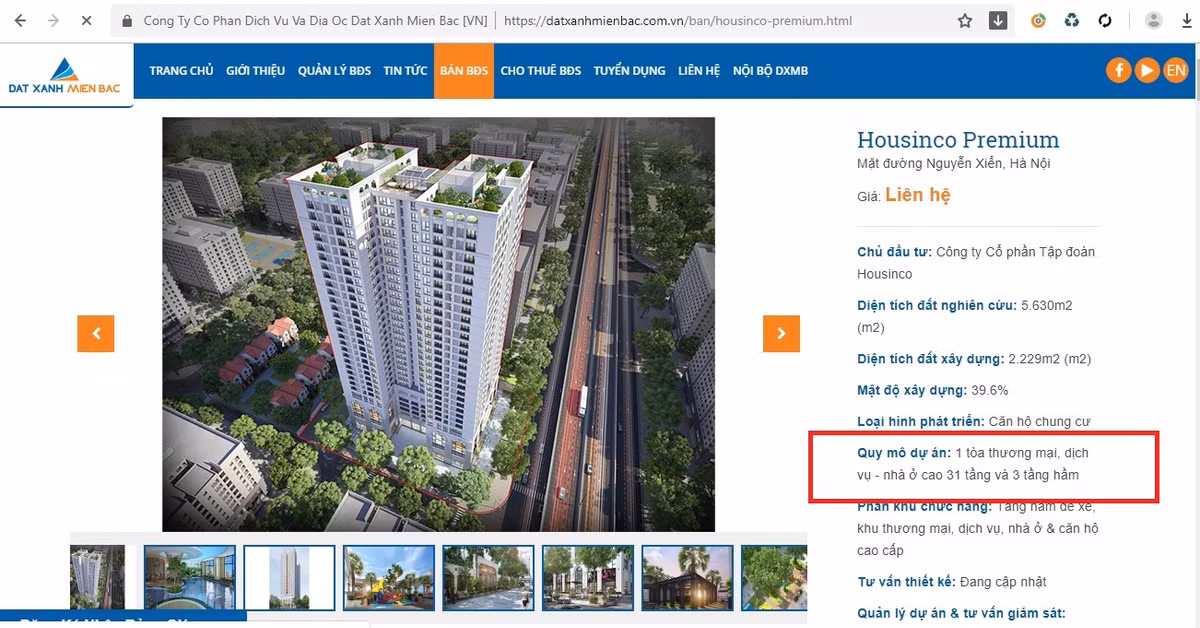Reload the page with the refresh icon
1200x628 pixels.
(x=1105, y=19)
